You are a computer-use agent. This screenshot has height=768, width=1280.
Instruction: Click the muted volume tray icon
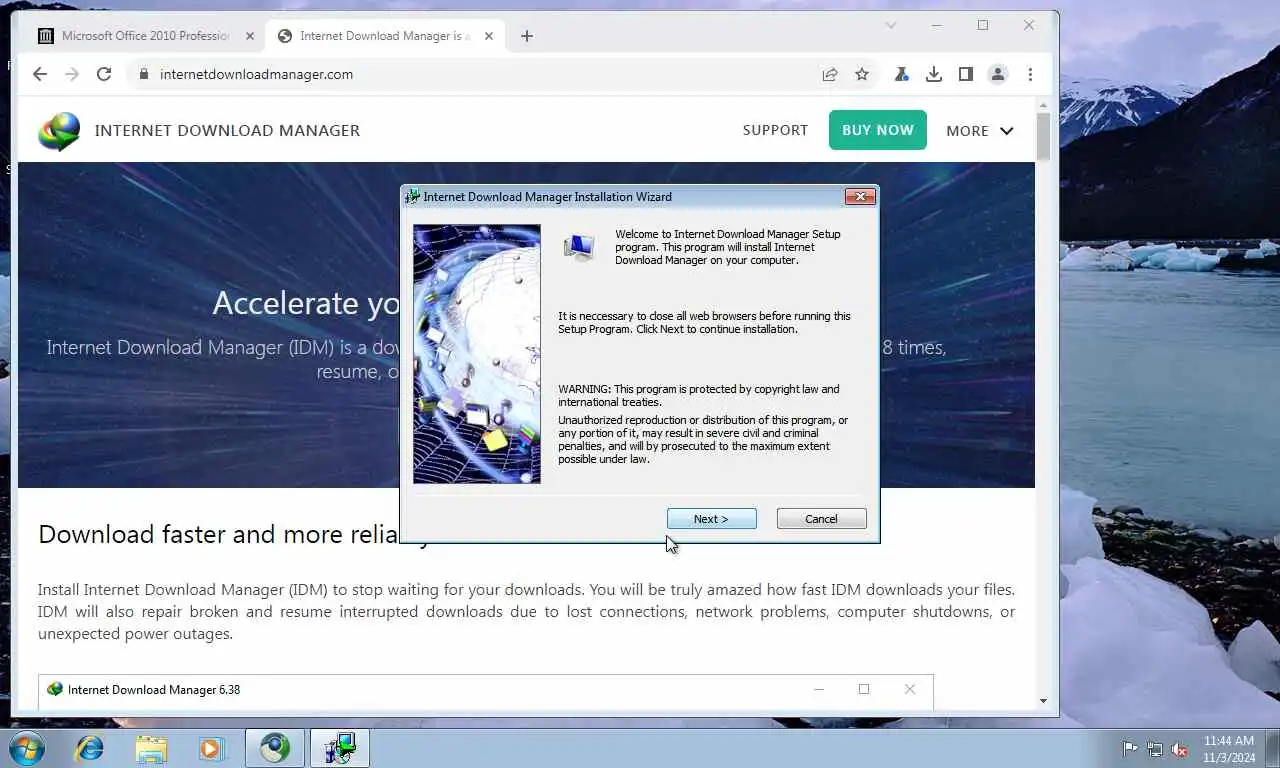pyautogui.click(x=1180, y=749)
